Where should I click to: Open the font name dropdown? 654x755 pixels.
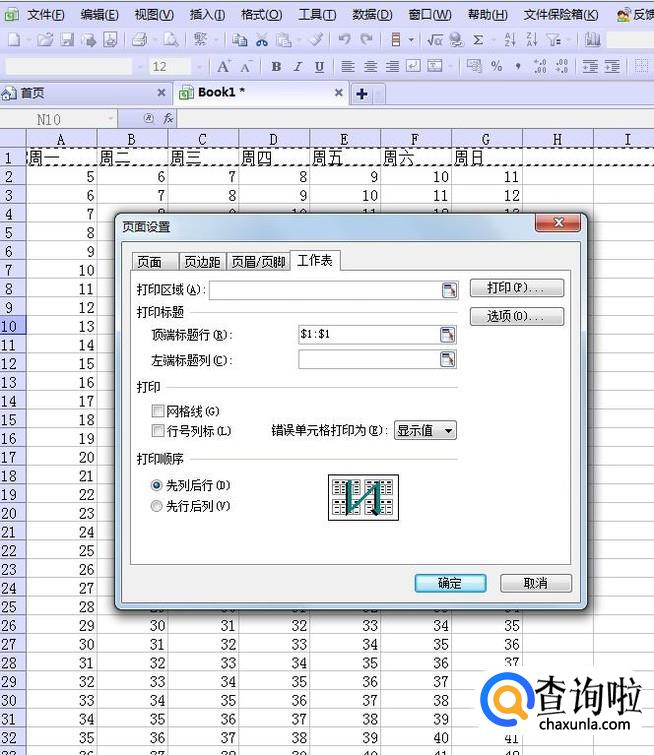[140, 66]
